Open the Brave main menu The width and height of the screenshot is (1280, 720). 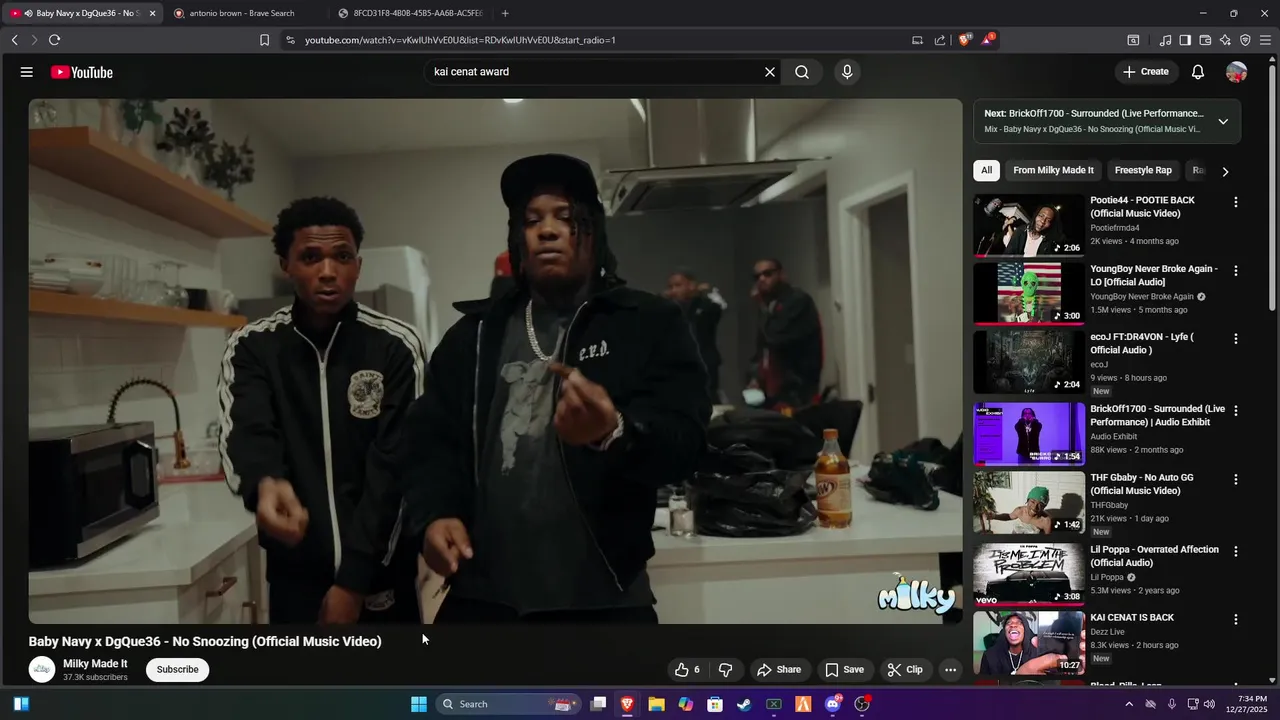point(1266,40)
